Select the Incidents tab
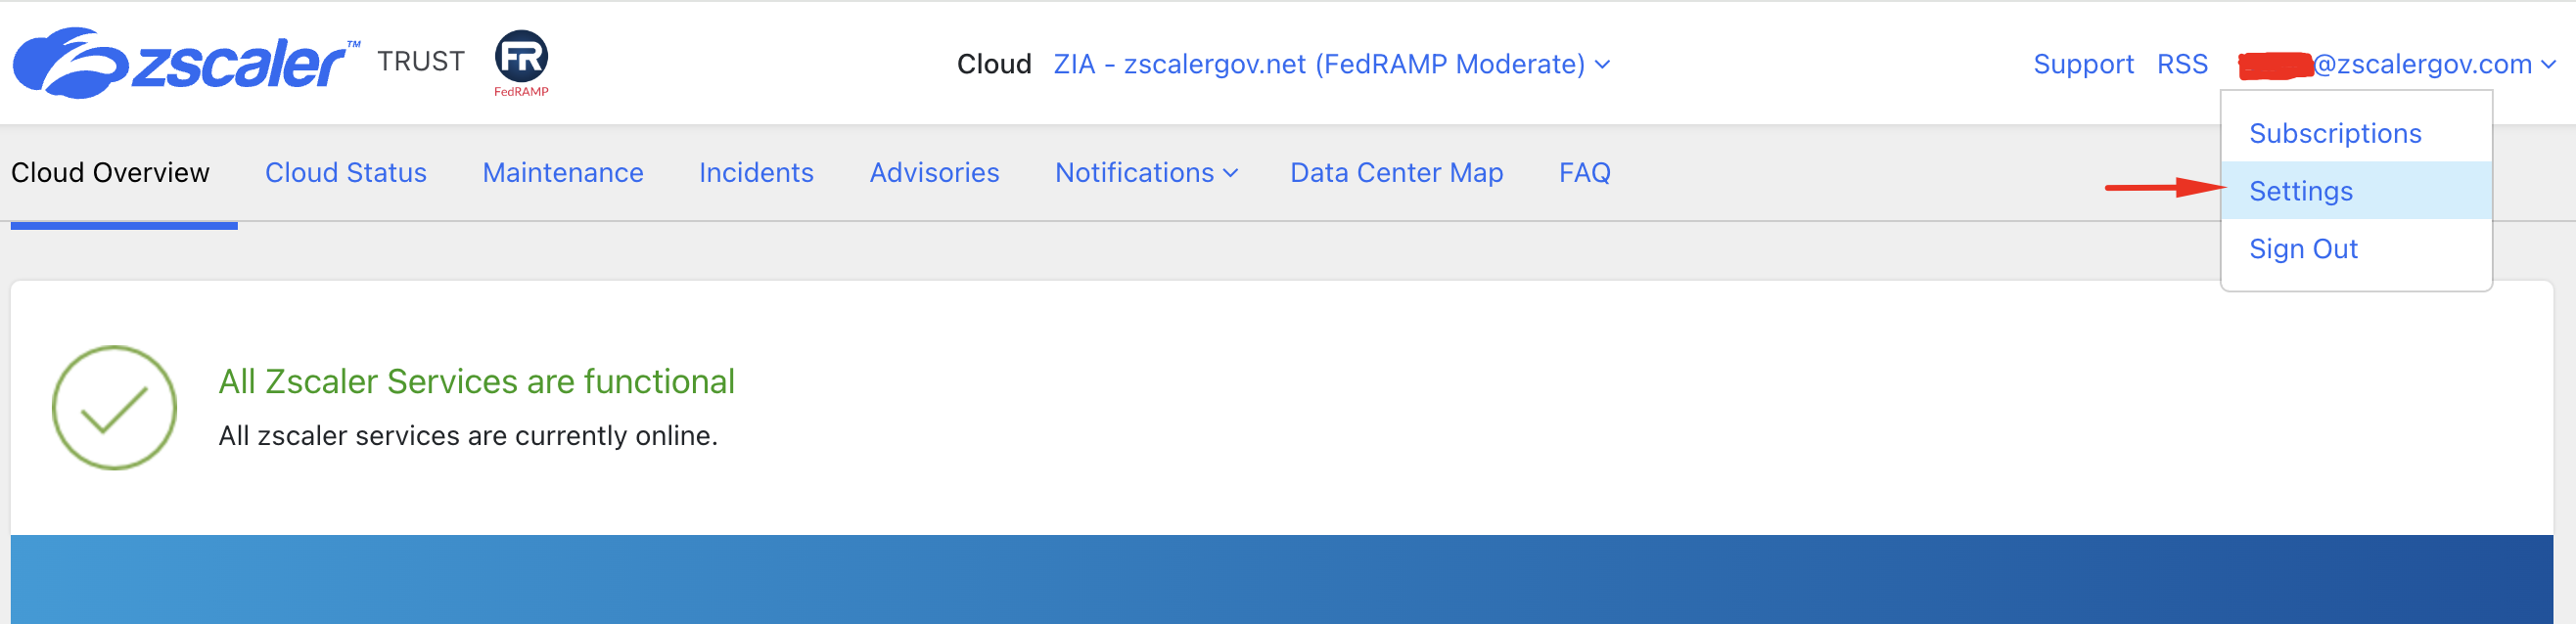The height and width of the screenshot is (624, 2576). point(756,172)
